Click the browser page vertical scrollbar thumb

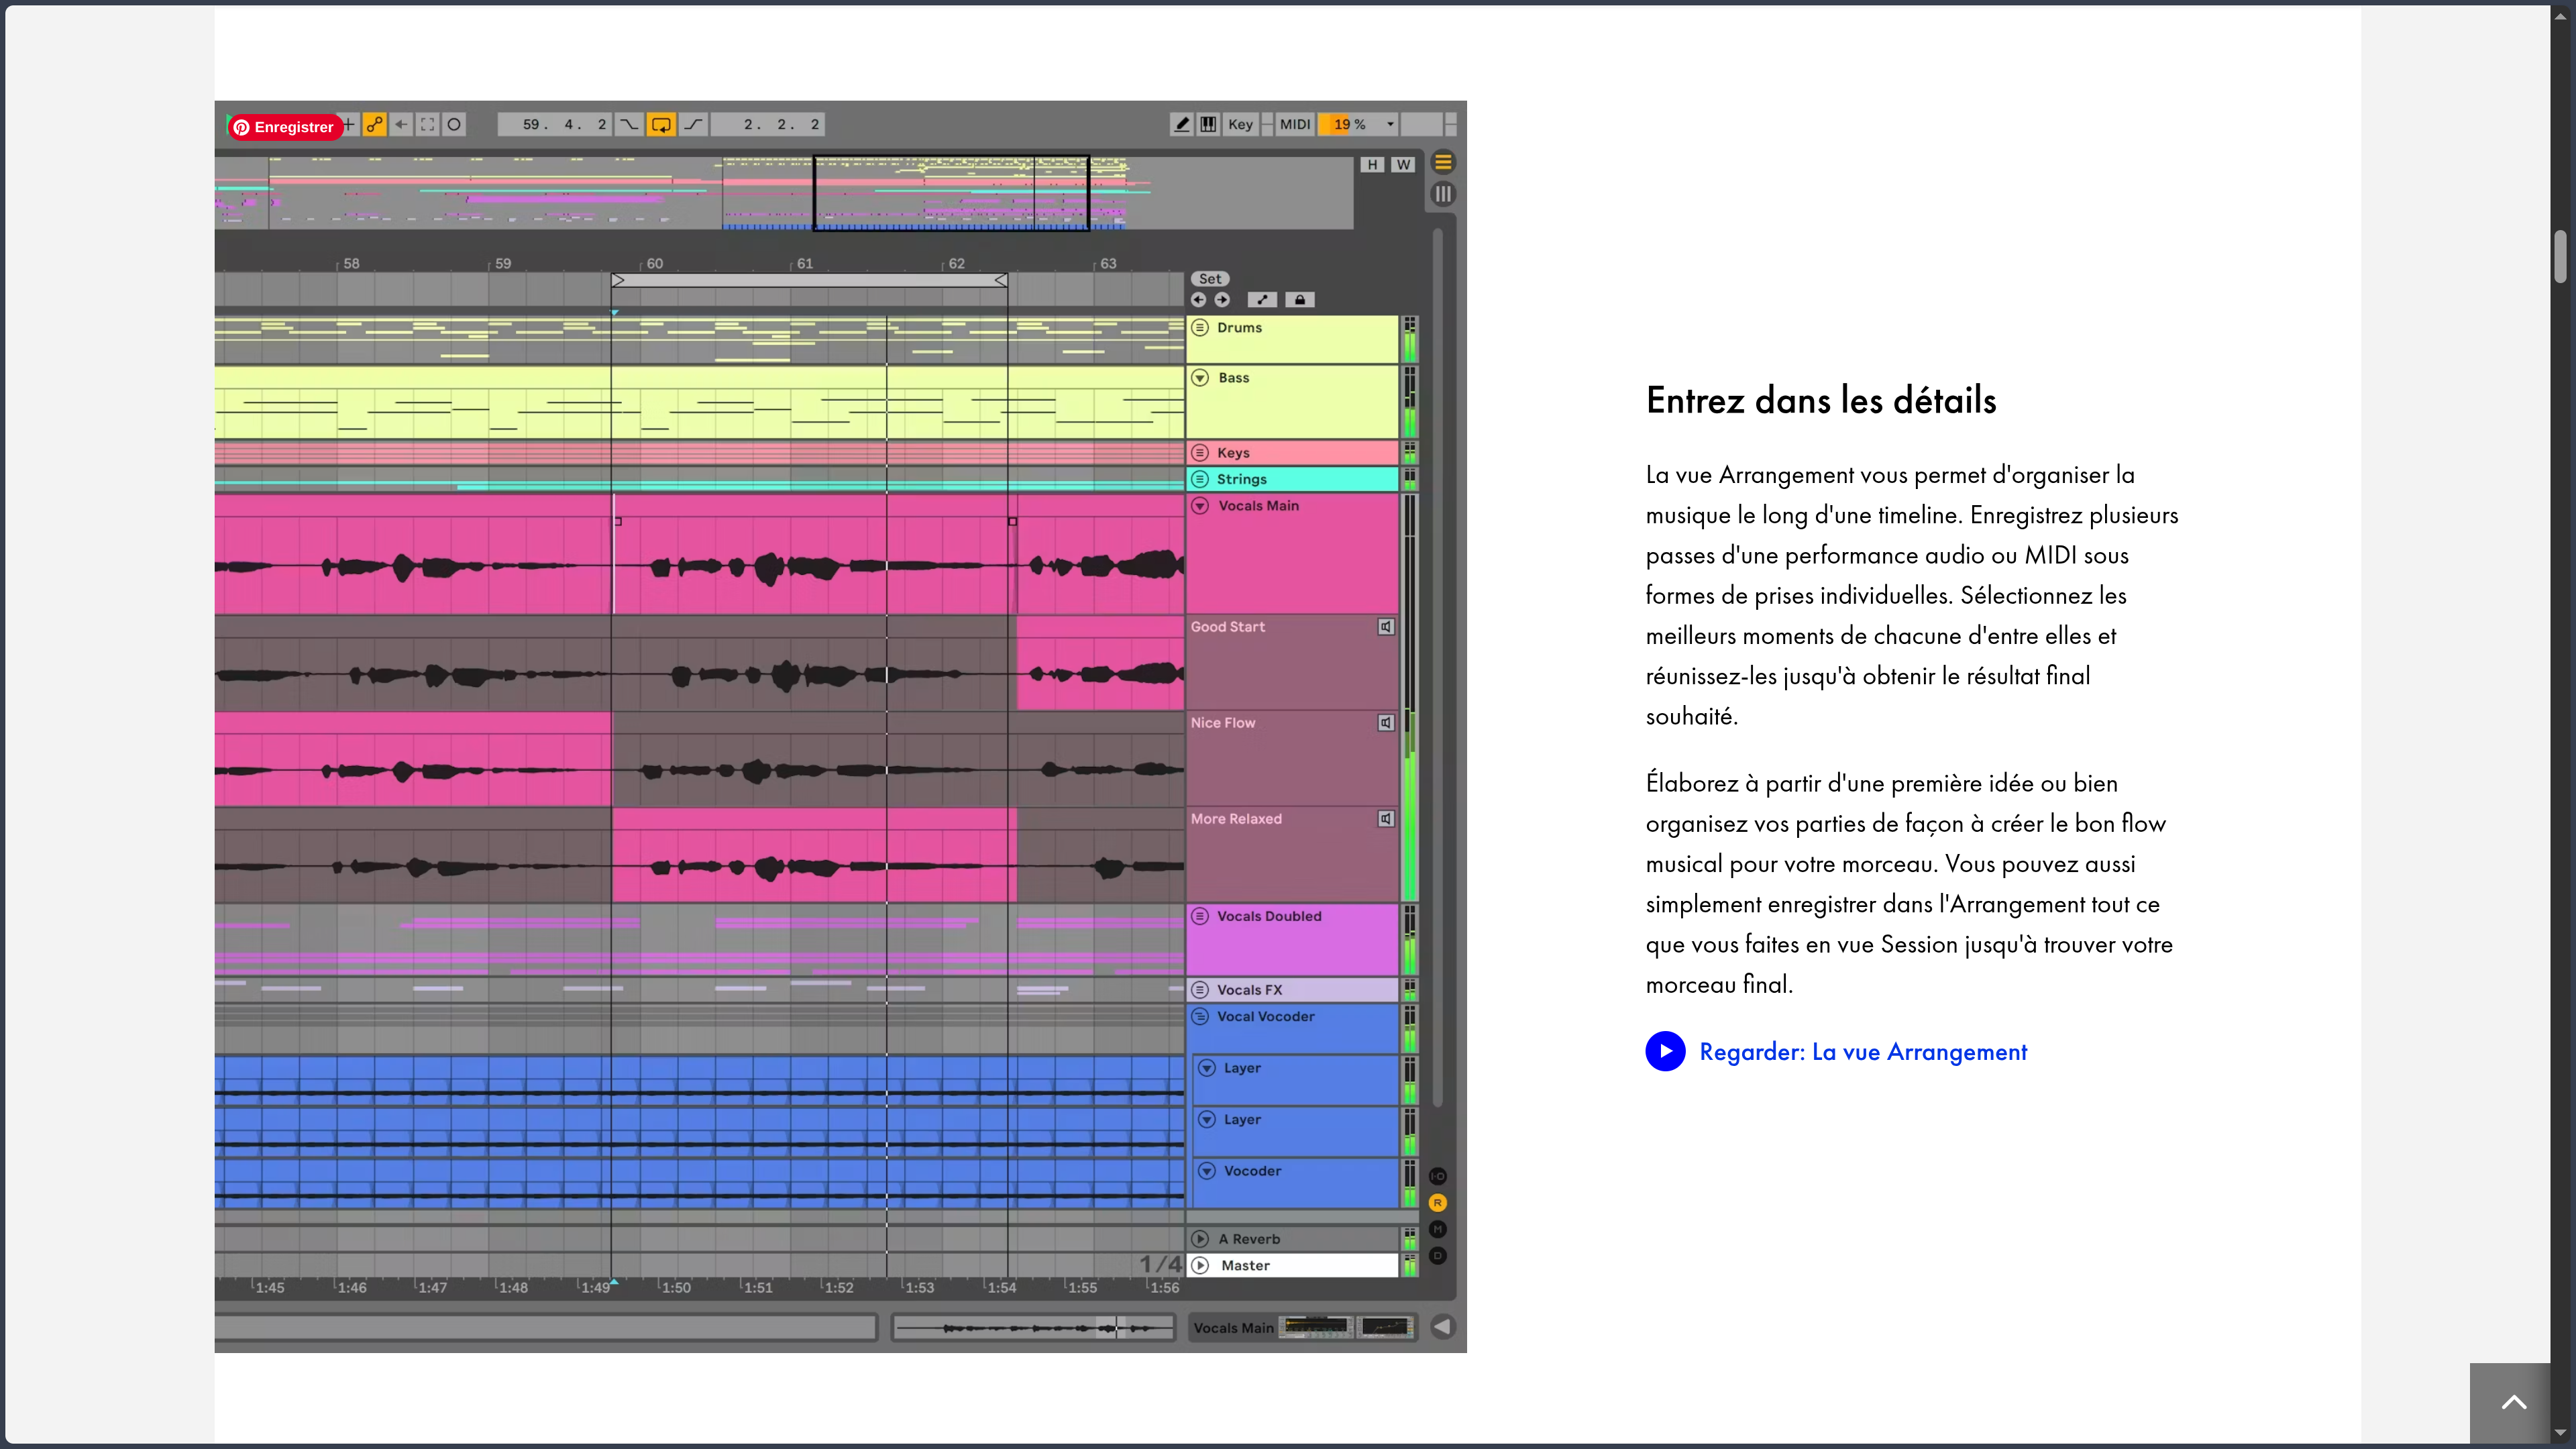2560,257
